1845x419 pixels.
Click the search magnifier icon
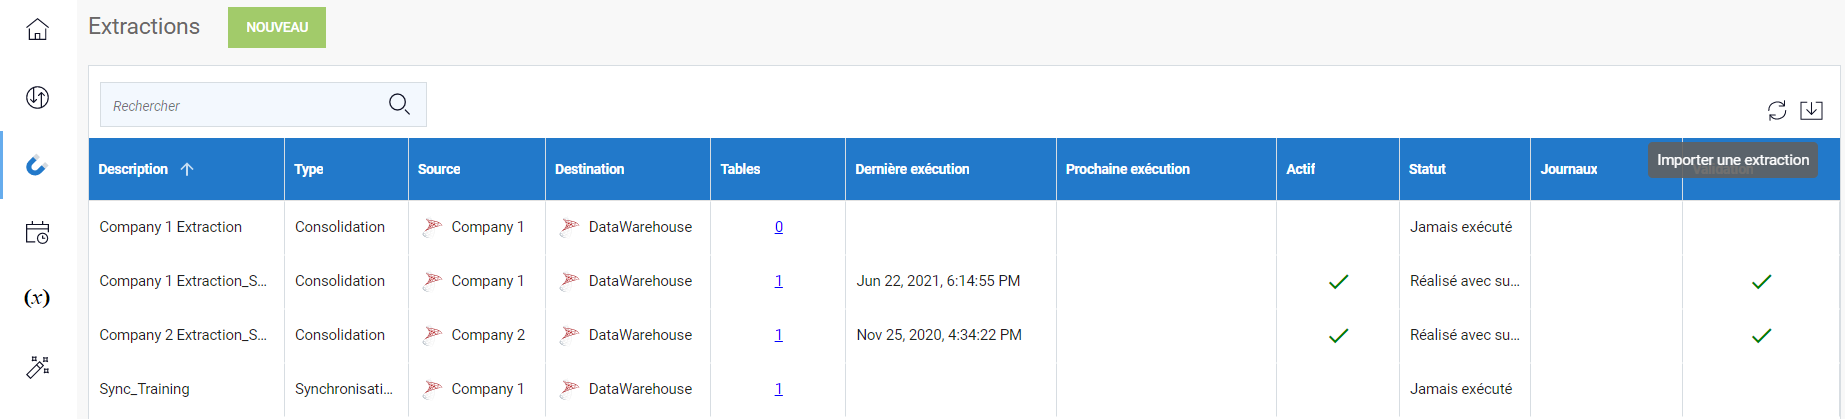pyautogui.click(x=399, y=104)
